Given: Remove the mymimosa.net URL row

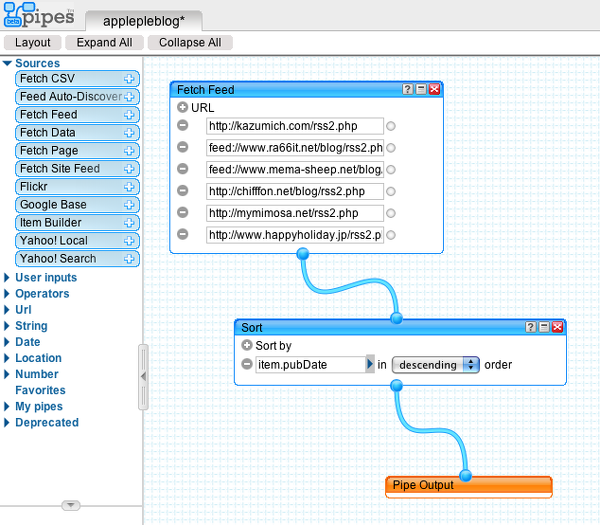Looking at the screenshot, I should pos(183,212).
